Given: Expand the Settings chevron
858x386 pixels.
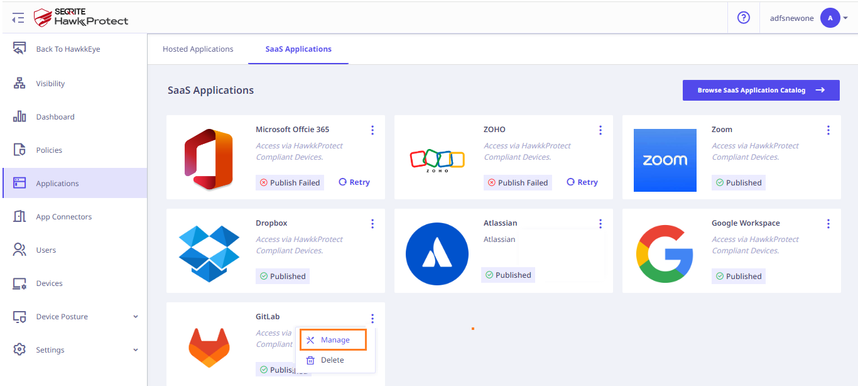Looking at the screenshot, I should click(136, 350).
